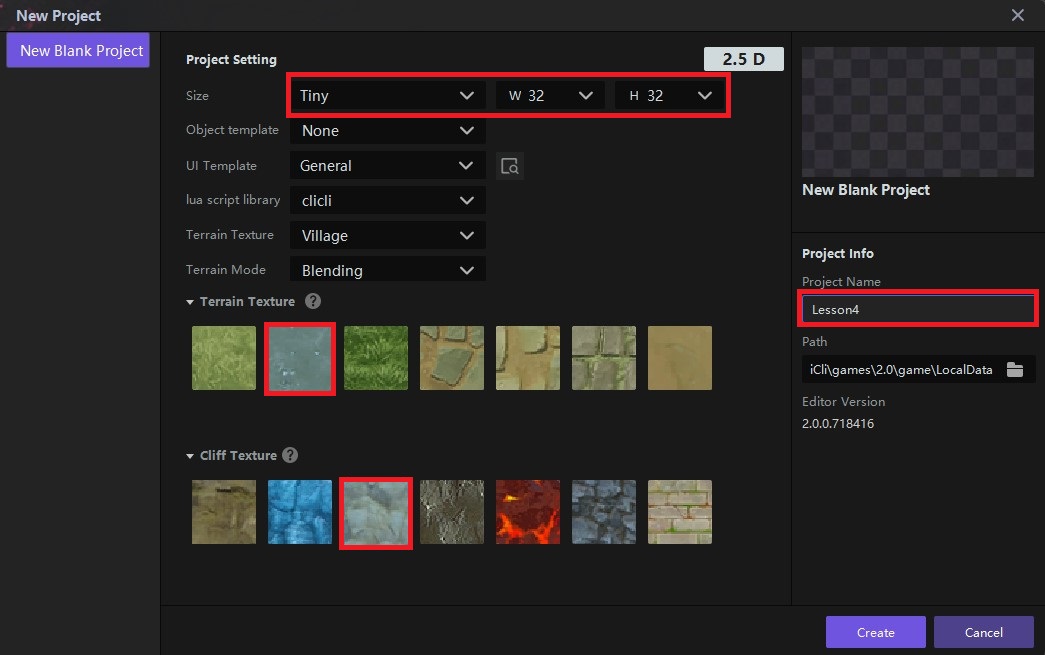Pick the brick wall cliff texture

coord(679,512)
